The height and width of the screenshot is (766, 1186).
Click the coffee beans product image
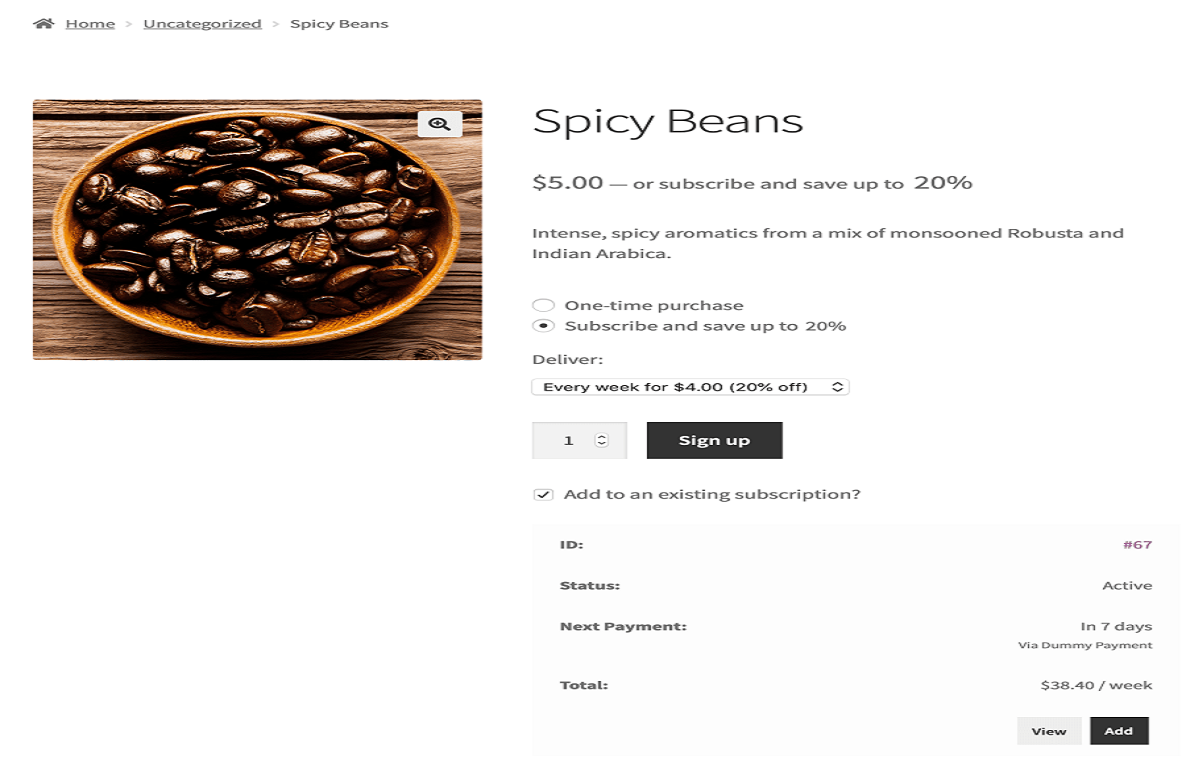pyautogui.click(x=257, y=230)
